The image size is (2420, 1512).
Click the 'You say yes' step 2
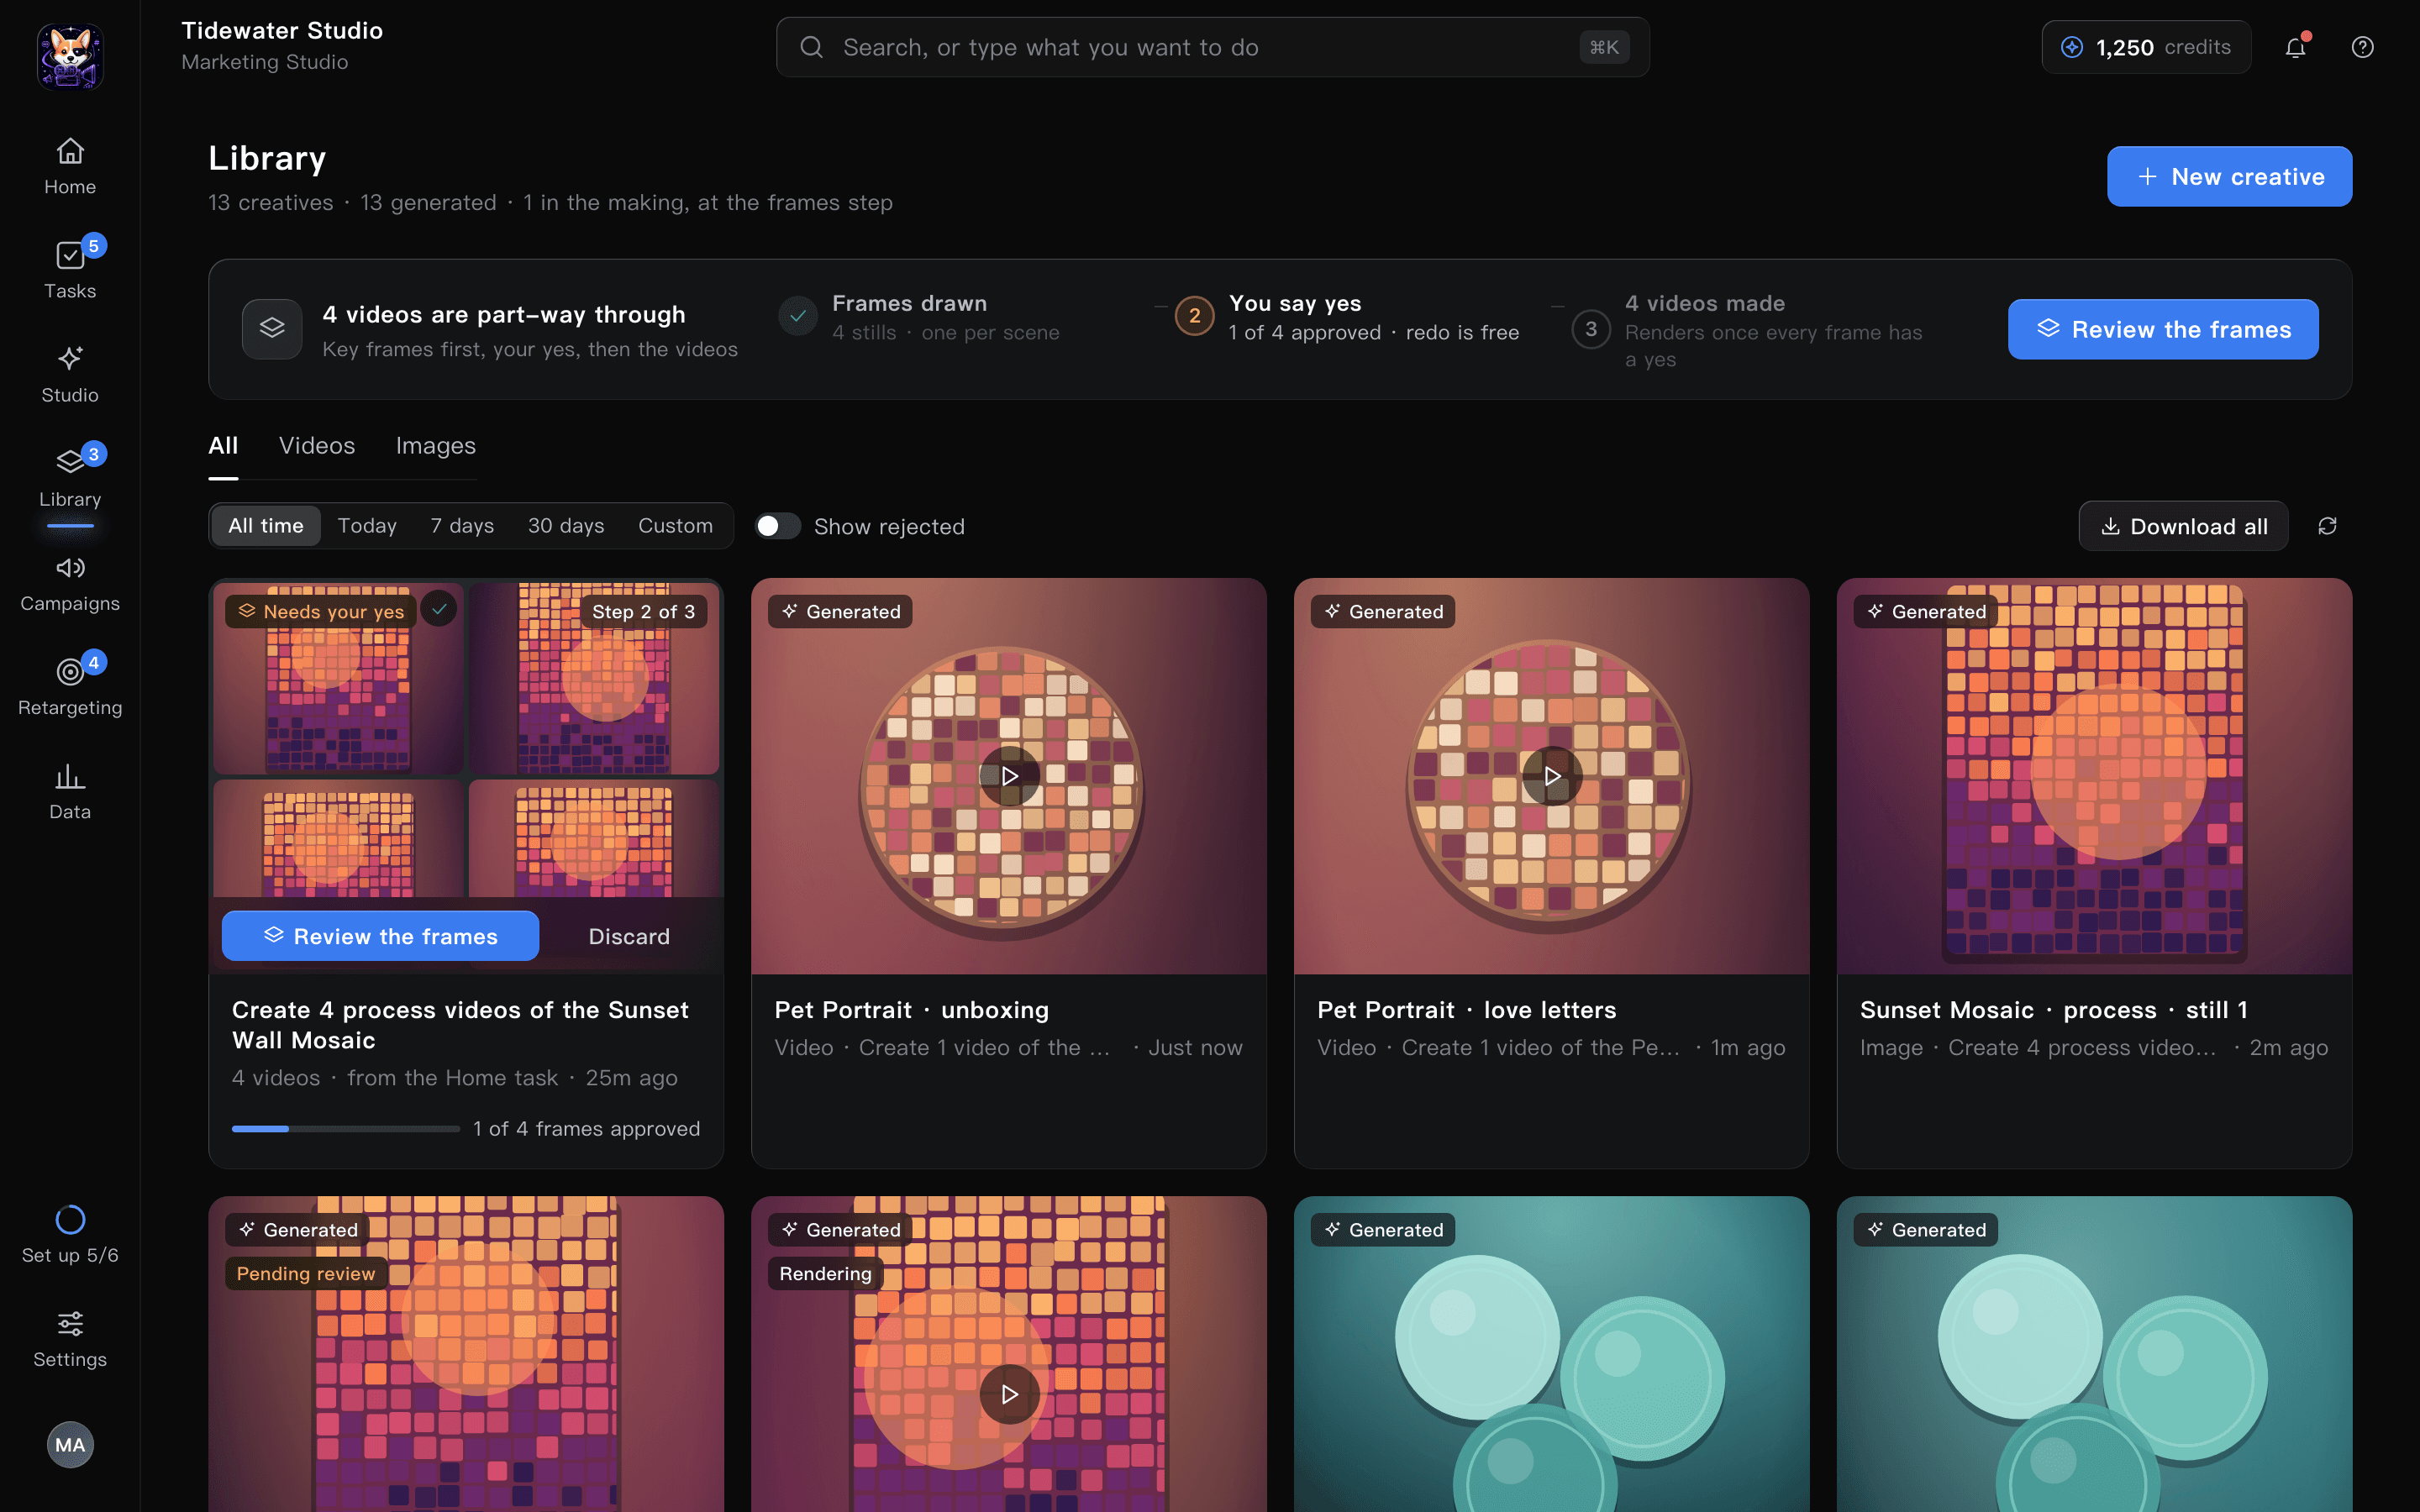tap(1347, 317)
